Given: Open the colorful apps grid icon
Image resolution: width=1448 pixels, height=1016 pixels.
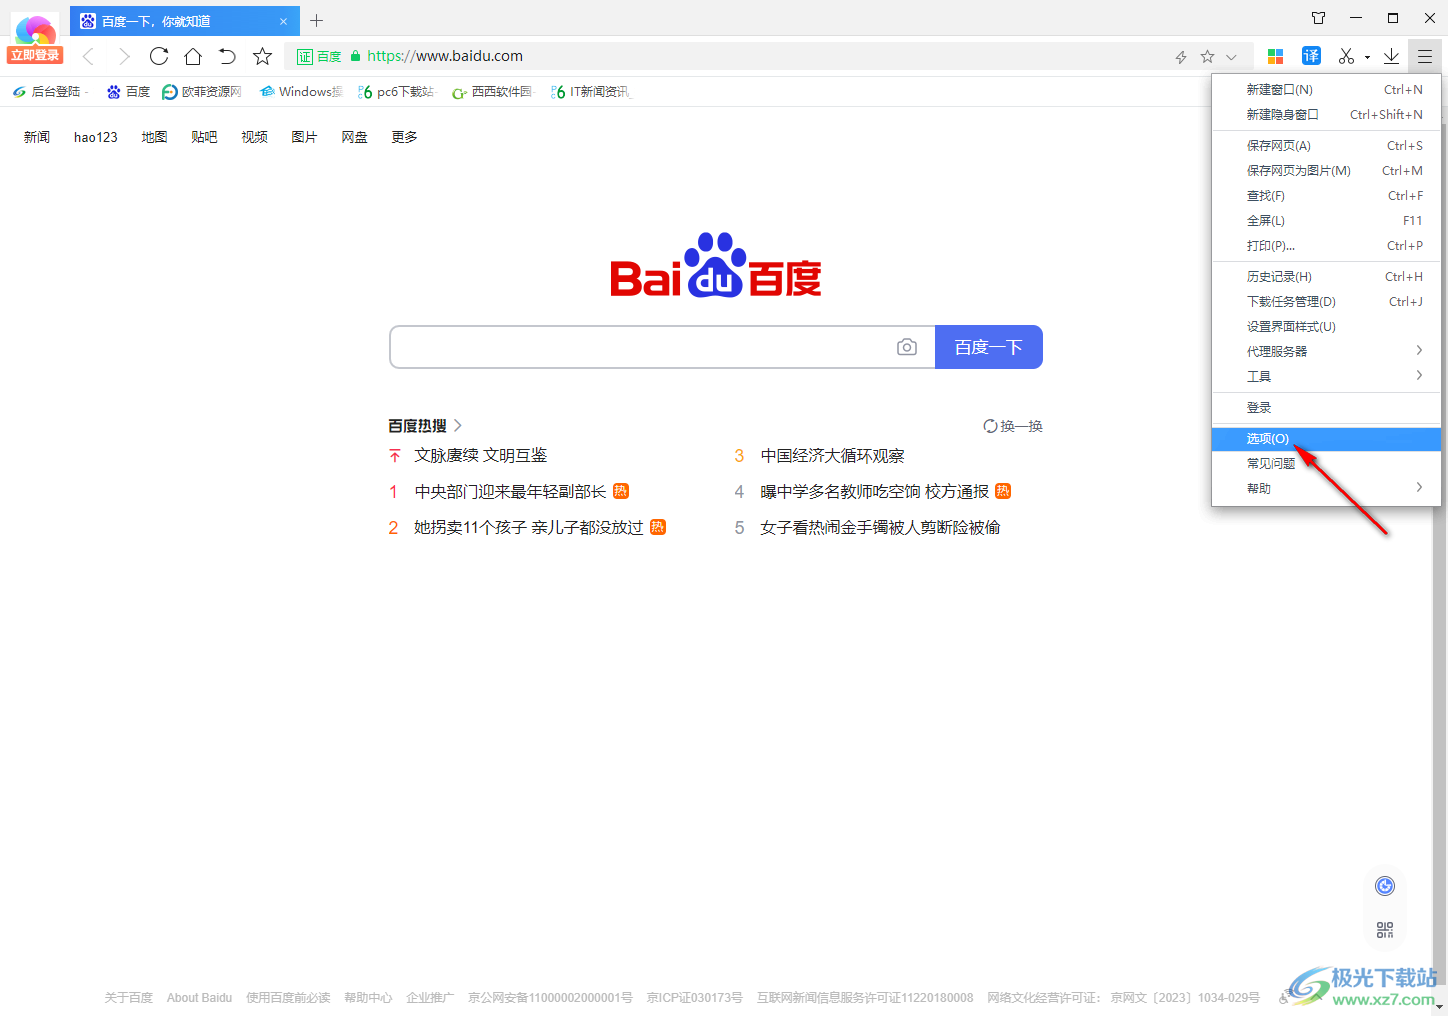Looking at the screenshot, I should [x=1275, y=56].
